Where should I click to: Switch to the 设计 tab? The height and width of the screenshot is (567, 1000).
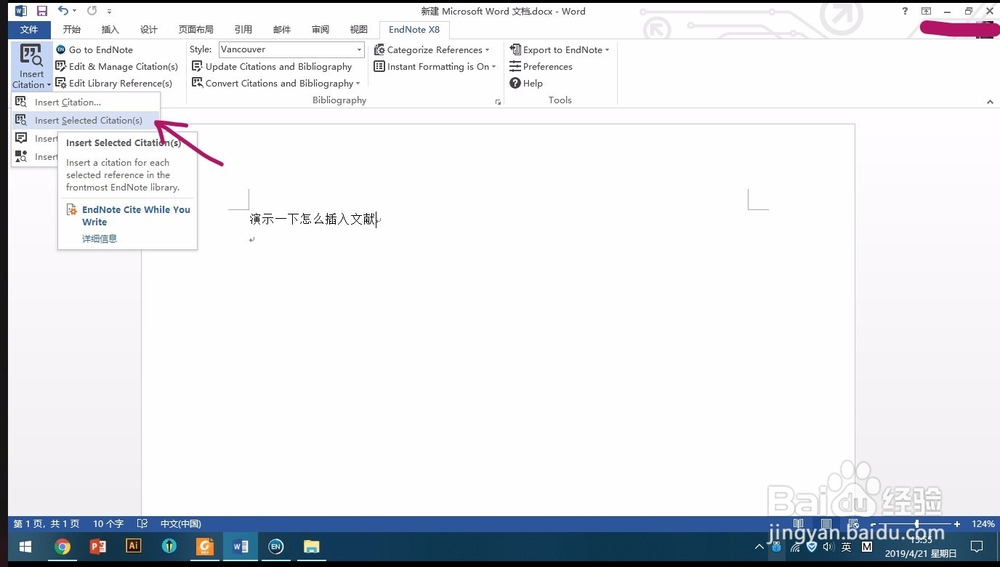point(149,29)
